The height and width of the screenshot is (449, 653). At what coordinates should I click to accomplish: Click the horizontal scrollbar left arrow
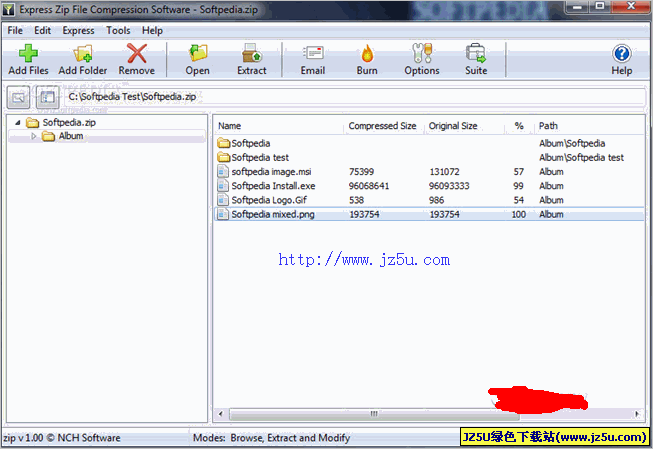click(x=221, y=414)
